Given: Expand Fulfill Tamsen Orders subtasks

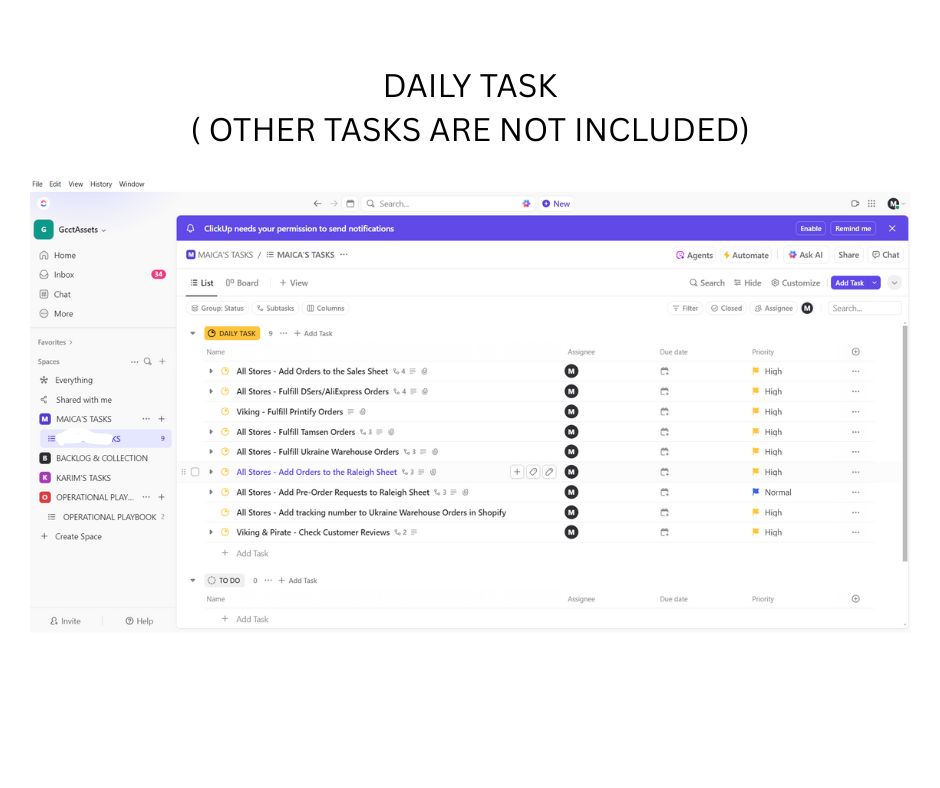Looking at the screenshot, I should [x=211, y=432].
